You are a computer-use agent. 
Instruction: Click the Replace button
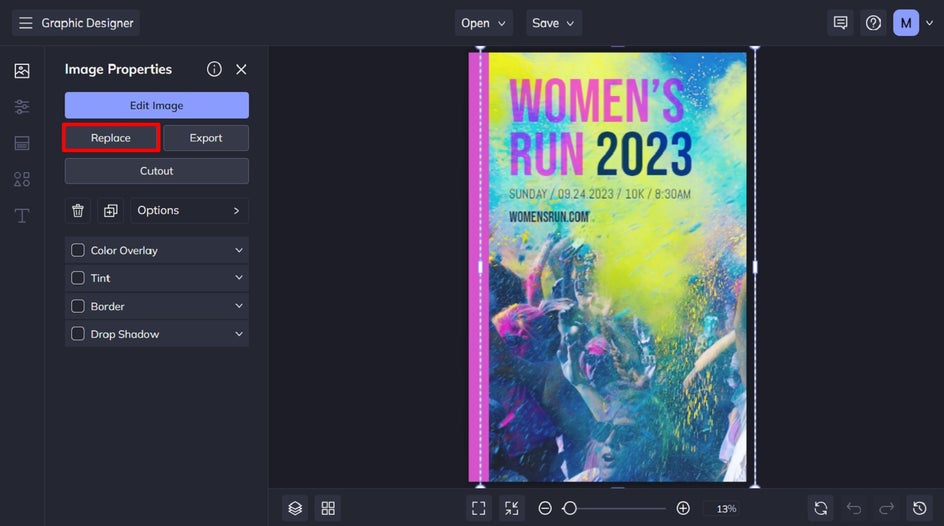click(111, 138)
